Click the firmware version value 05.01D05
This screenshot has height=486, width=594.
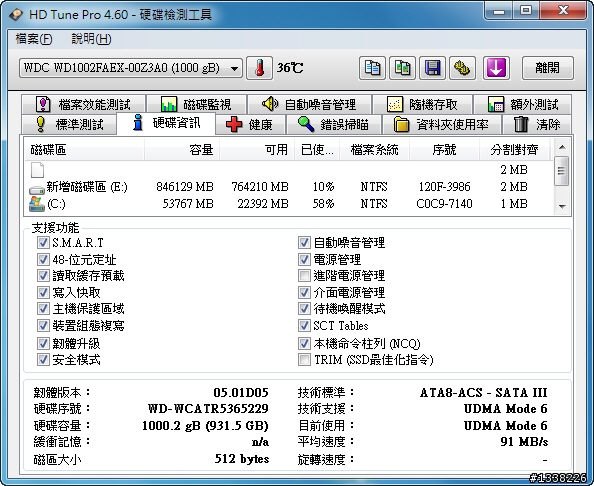[x=241, y=392]
